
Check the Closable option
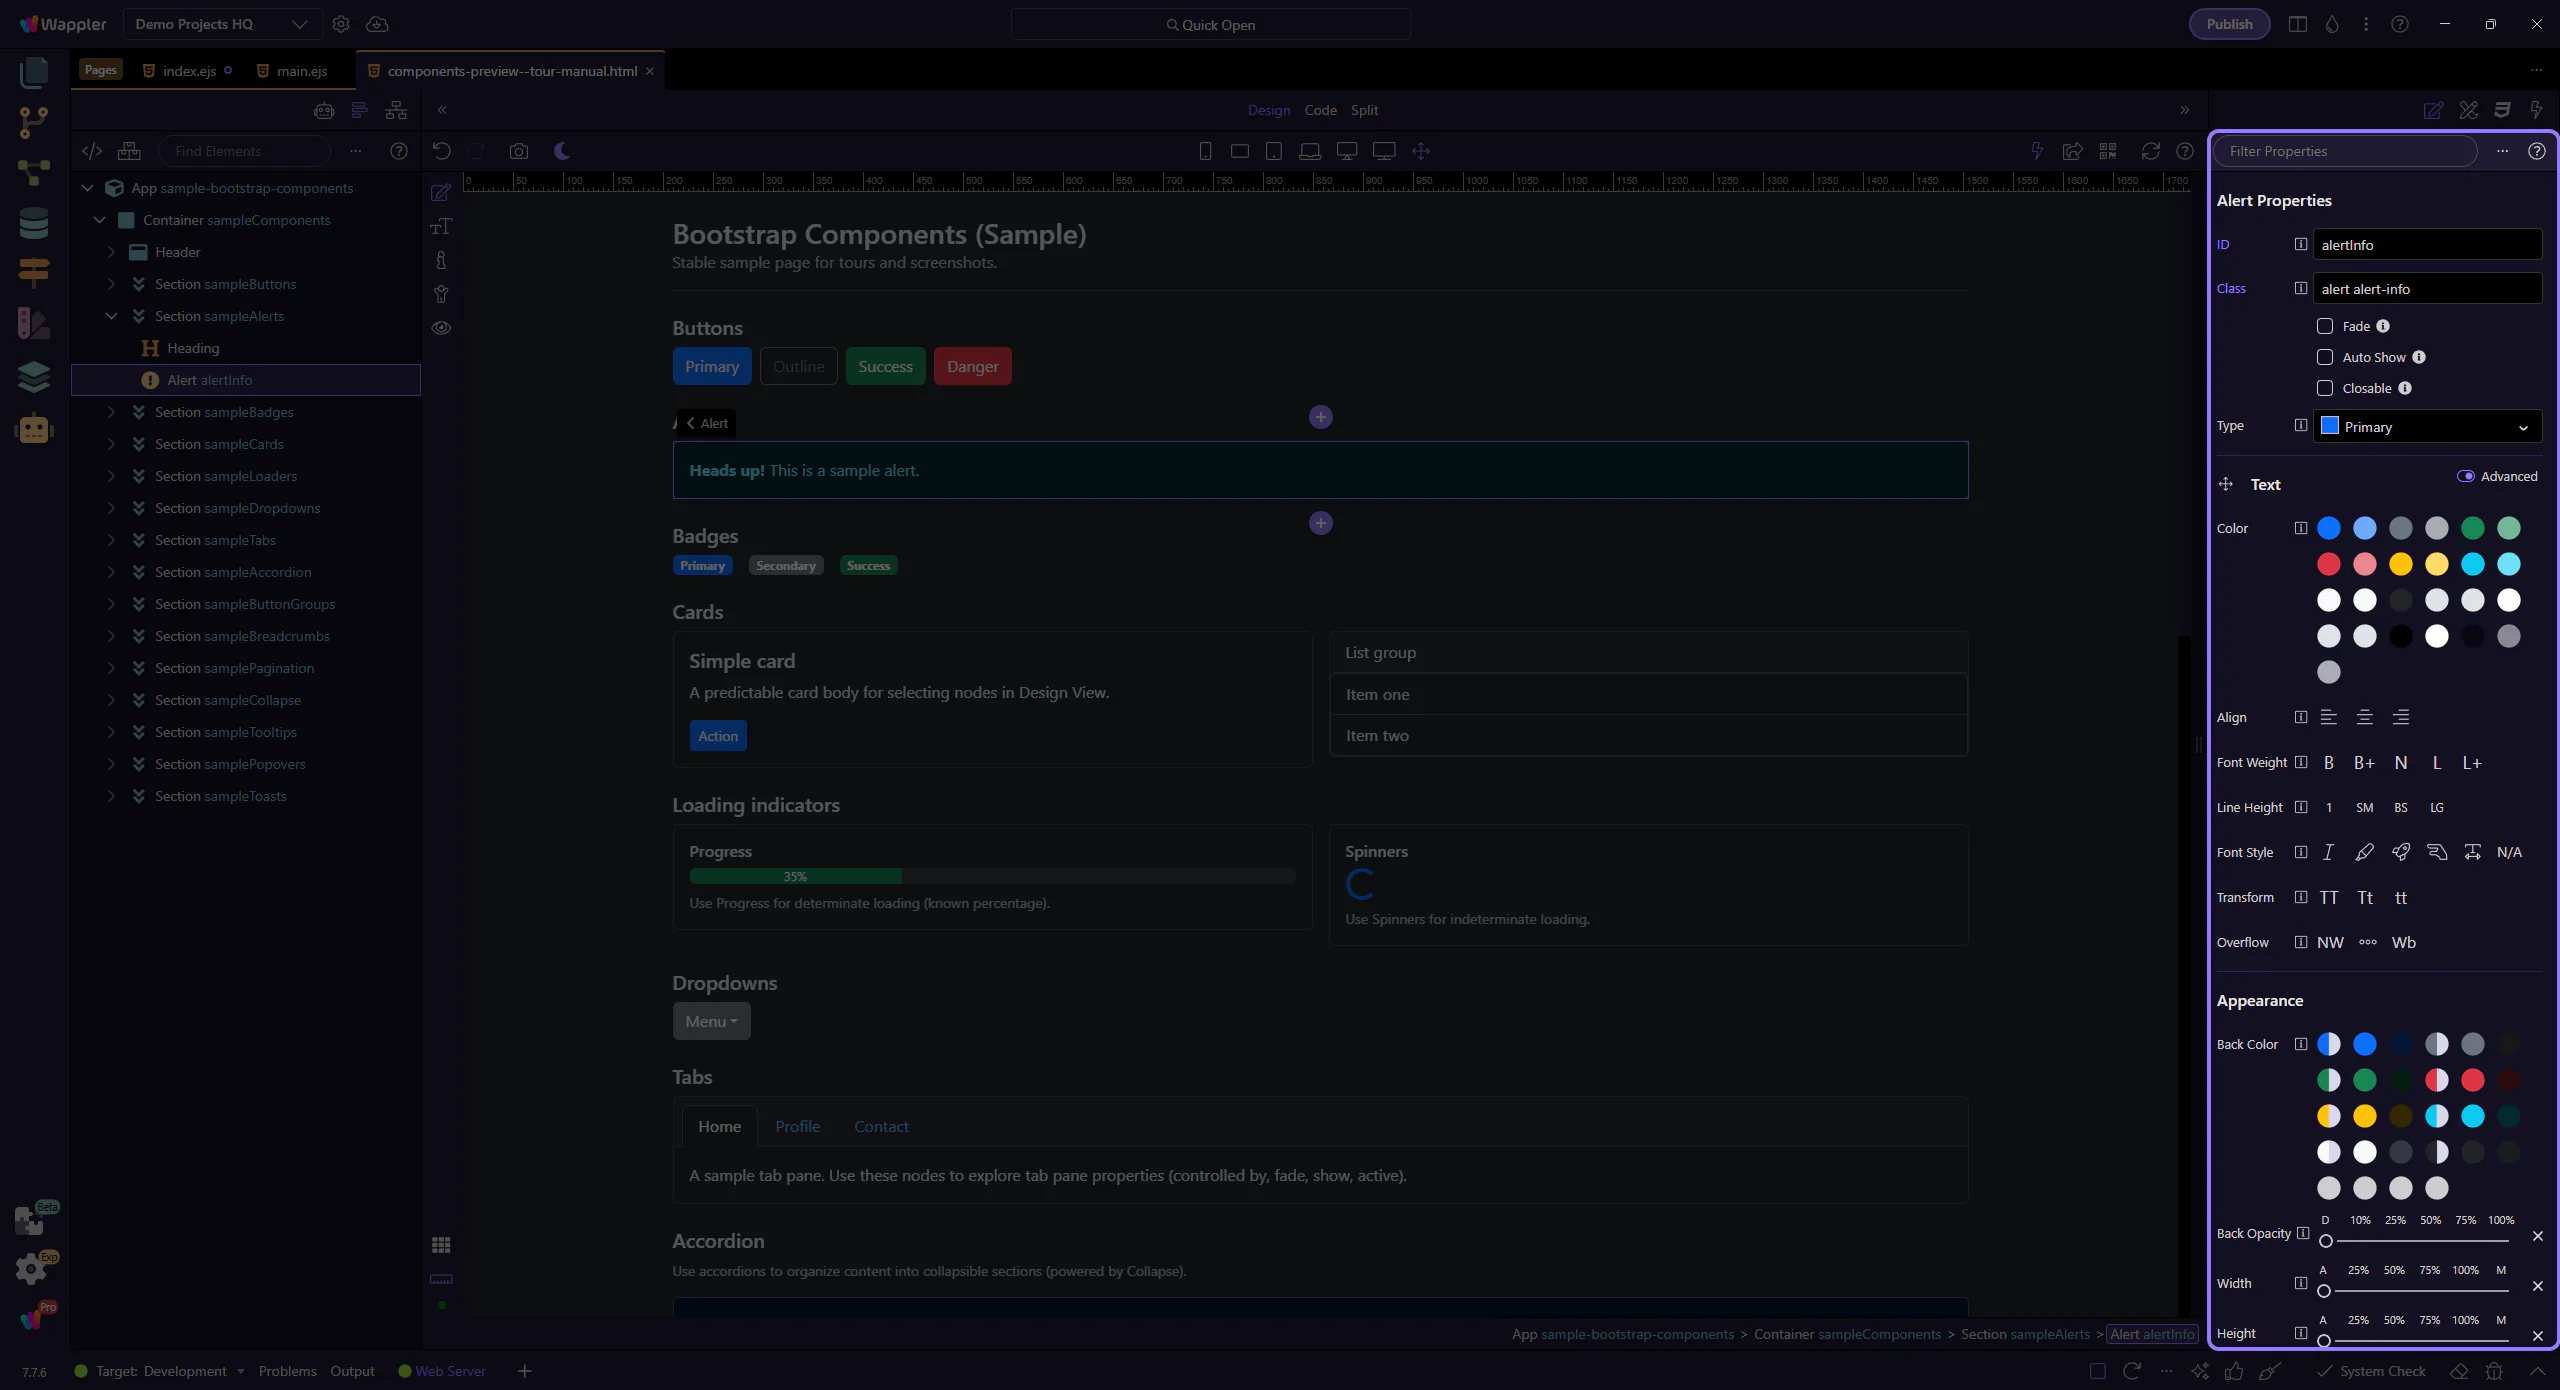(x=2325, y=388)
